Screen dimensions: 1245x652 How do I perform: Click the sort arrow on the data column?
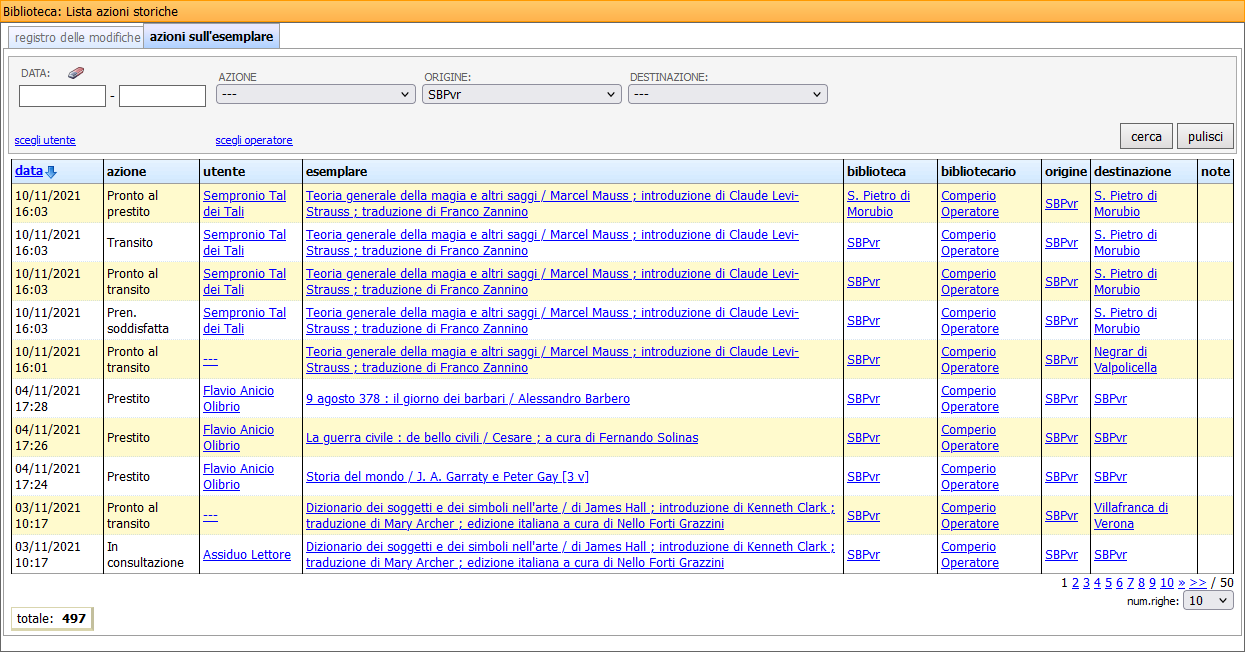[x=53, y=171]
